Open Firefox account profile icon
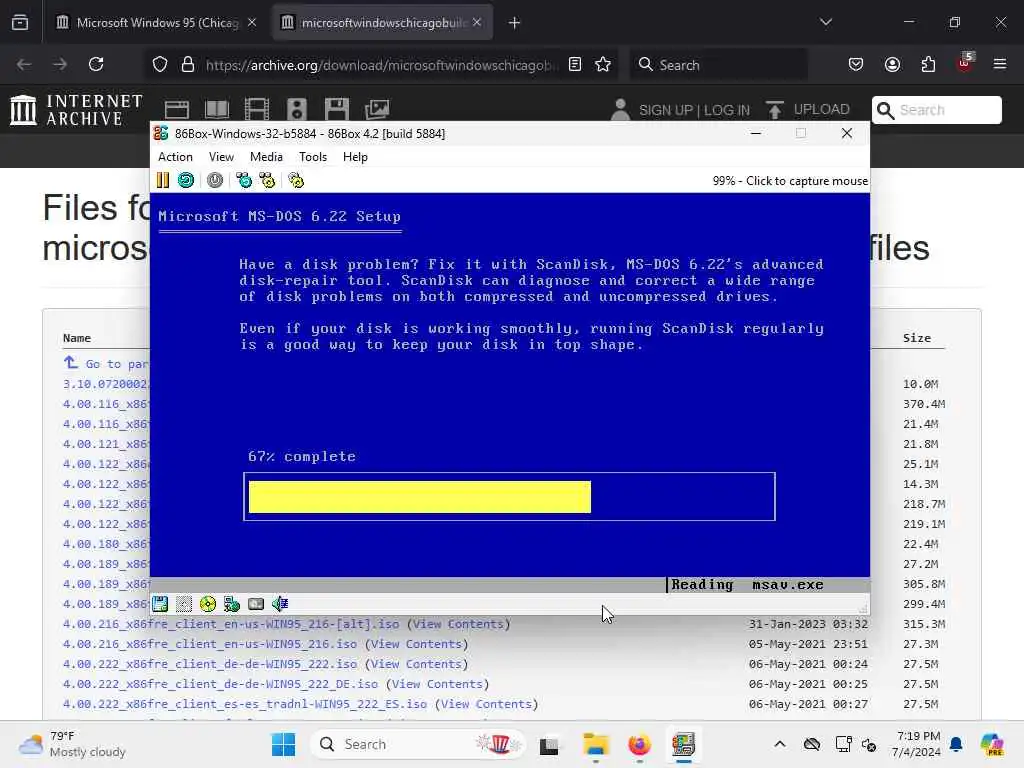Viewport: 1024px width, 768px height. point(892,65)
